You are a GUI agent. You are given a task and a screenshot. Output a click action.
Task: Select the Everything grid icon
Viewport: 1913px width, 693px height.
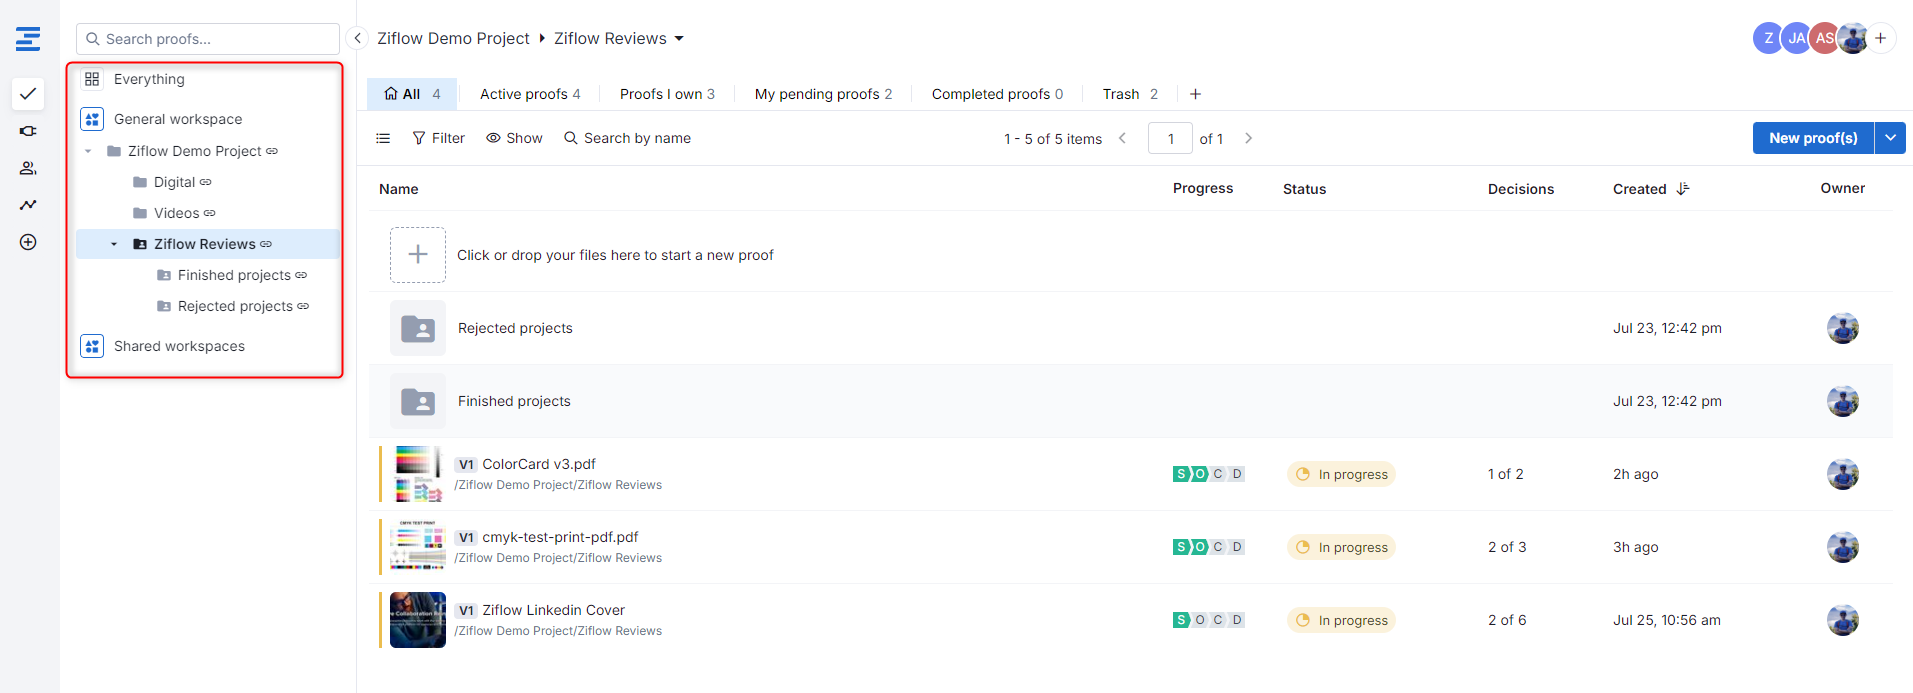(92, 79)
